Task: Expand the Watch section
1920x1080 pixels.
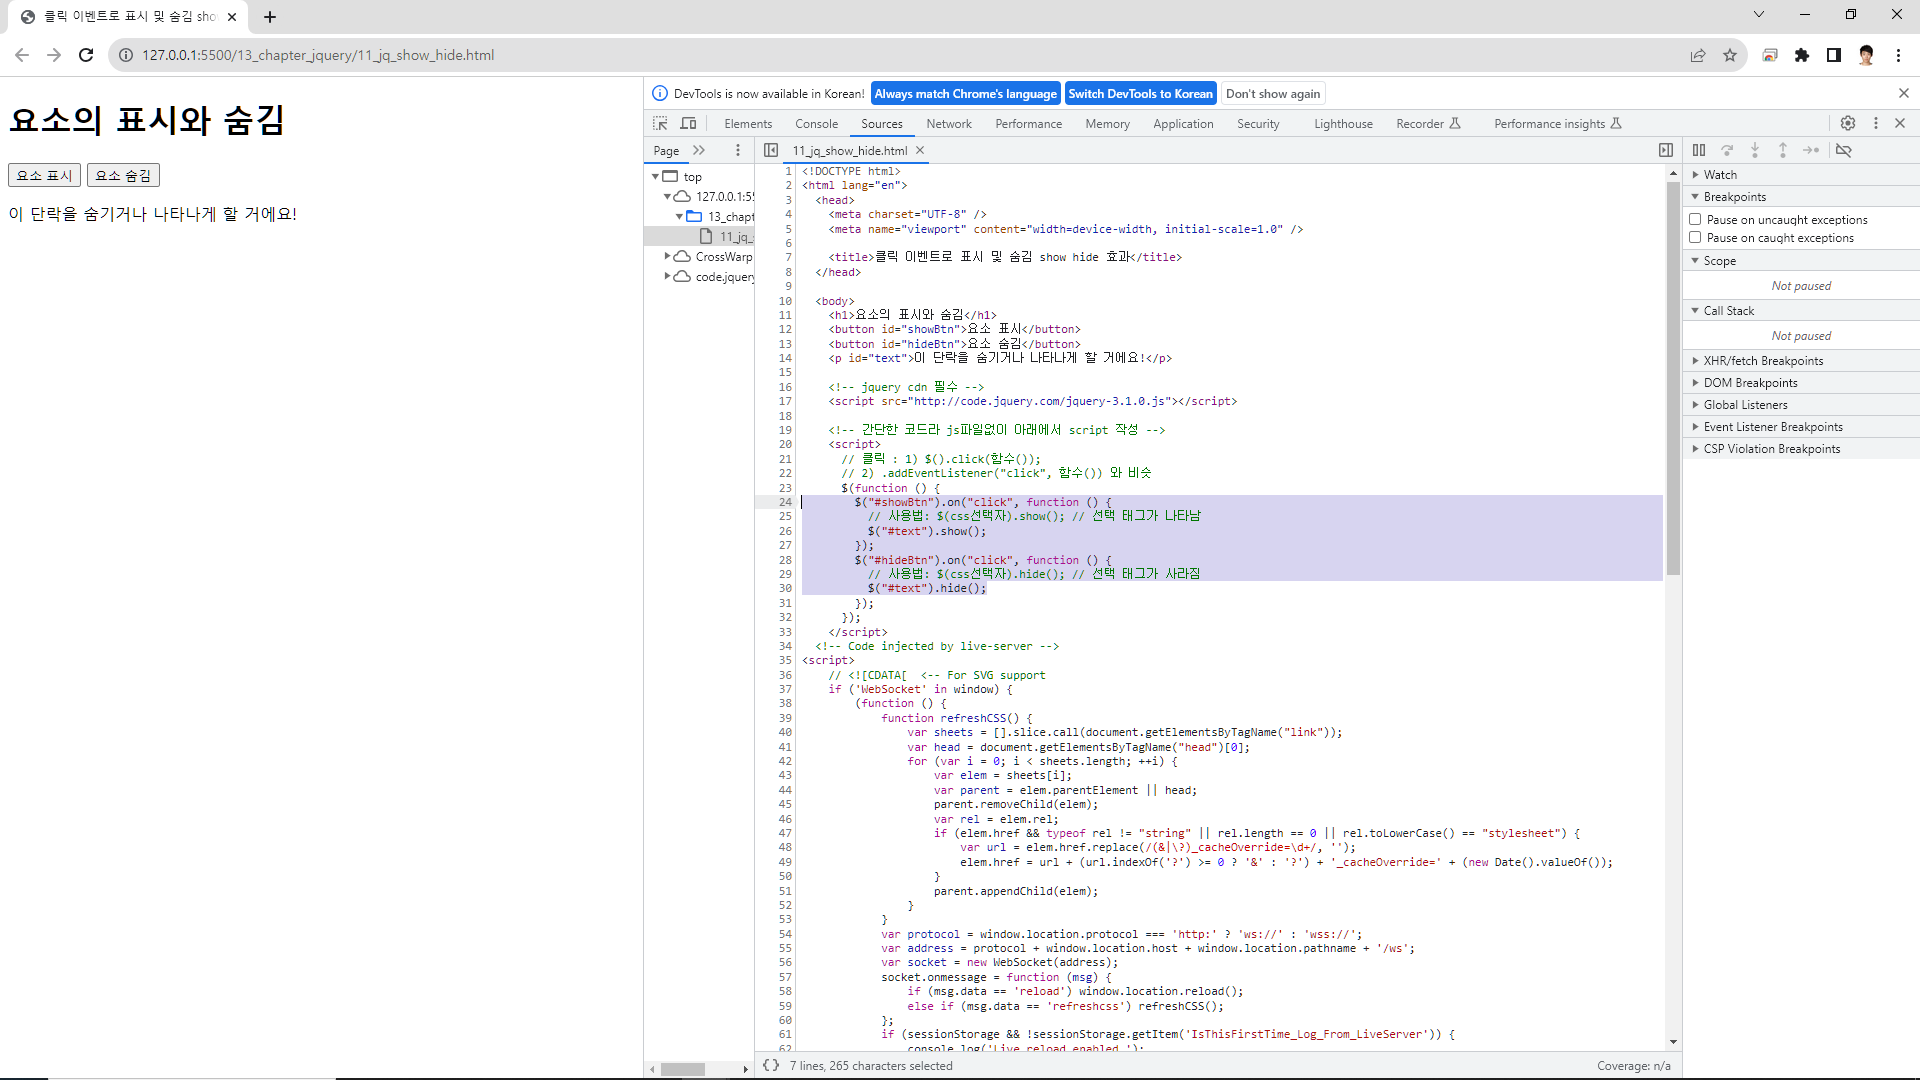Action: click(1720, 174)
